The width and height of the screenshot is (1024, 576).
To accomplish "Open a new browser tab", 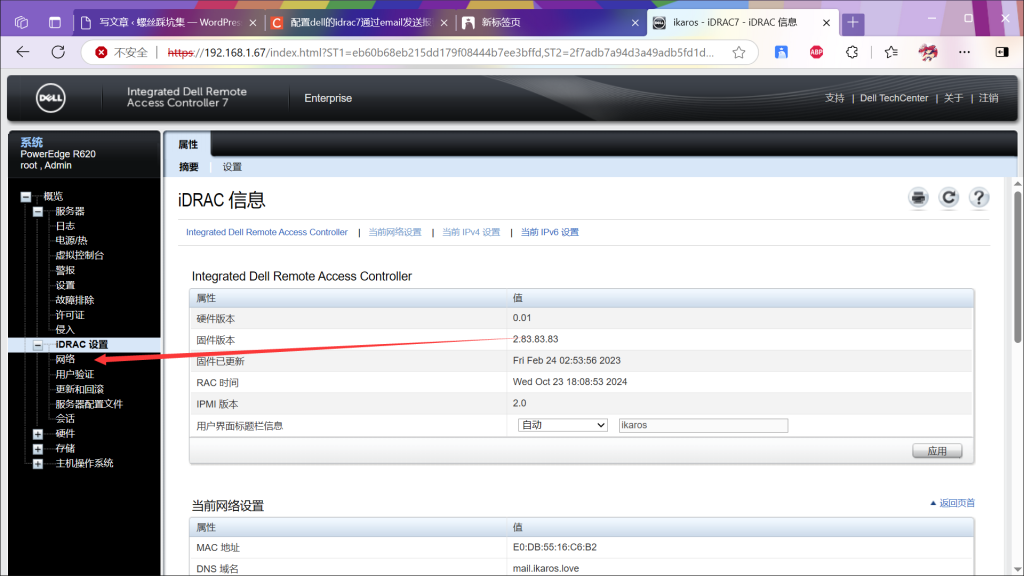I will pos(852,22).
